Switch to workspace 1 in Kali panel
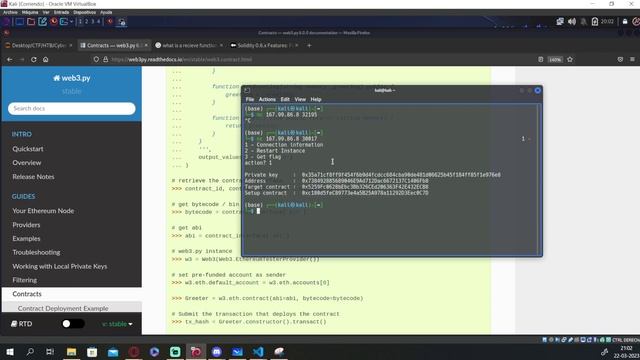640x360 pixels. 80,22
